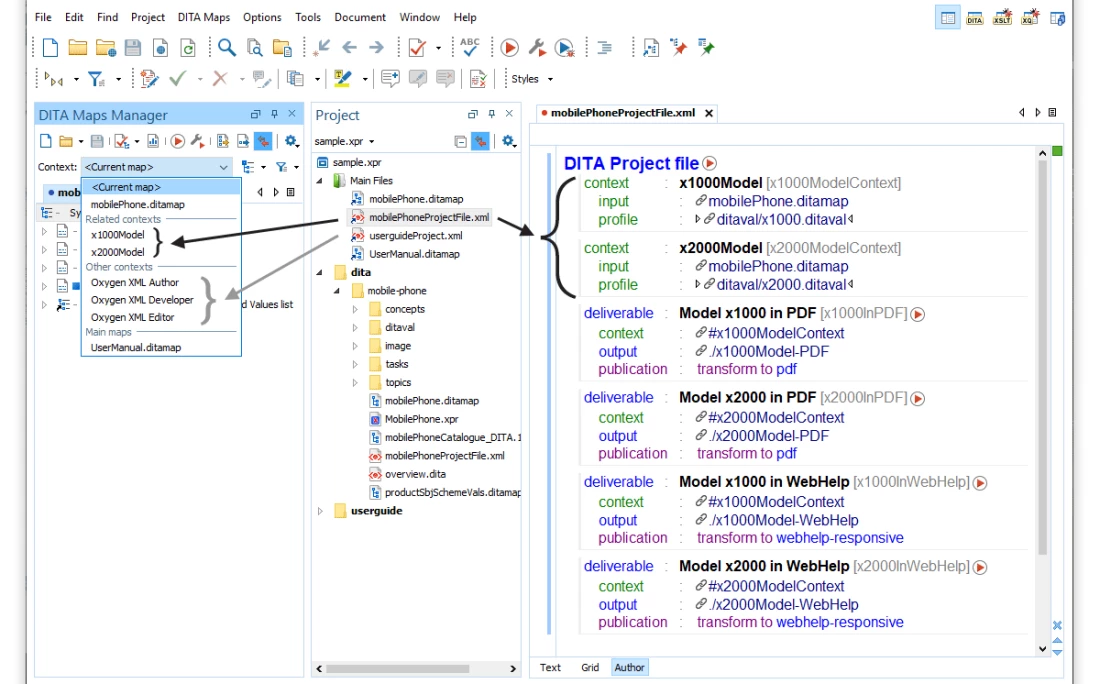Switch to the Grid view tab
The image size is (1100, 684).
click(x=590, y=667)
